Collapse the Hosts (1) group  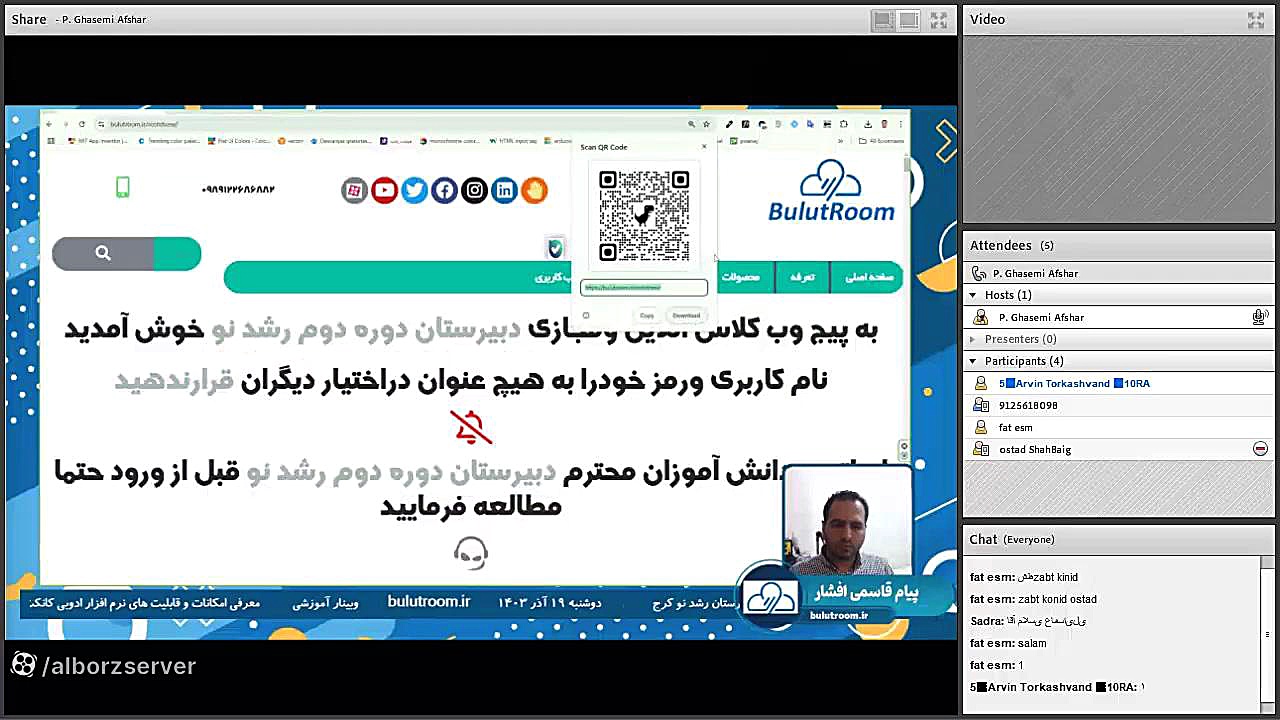(x=973, y=295)
